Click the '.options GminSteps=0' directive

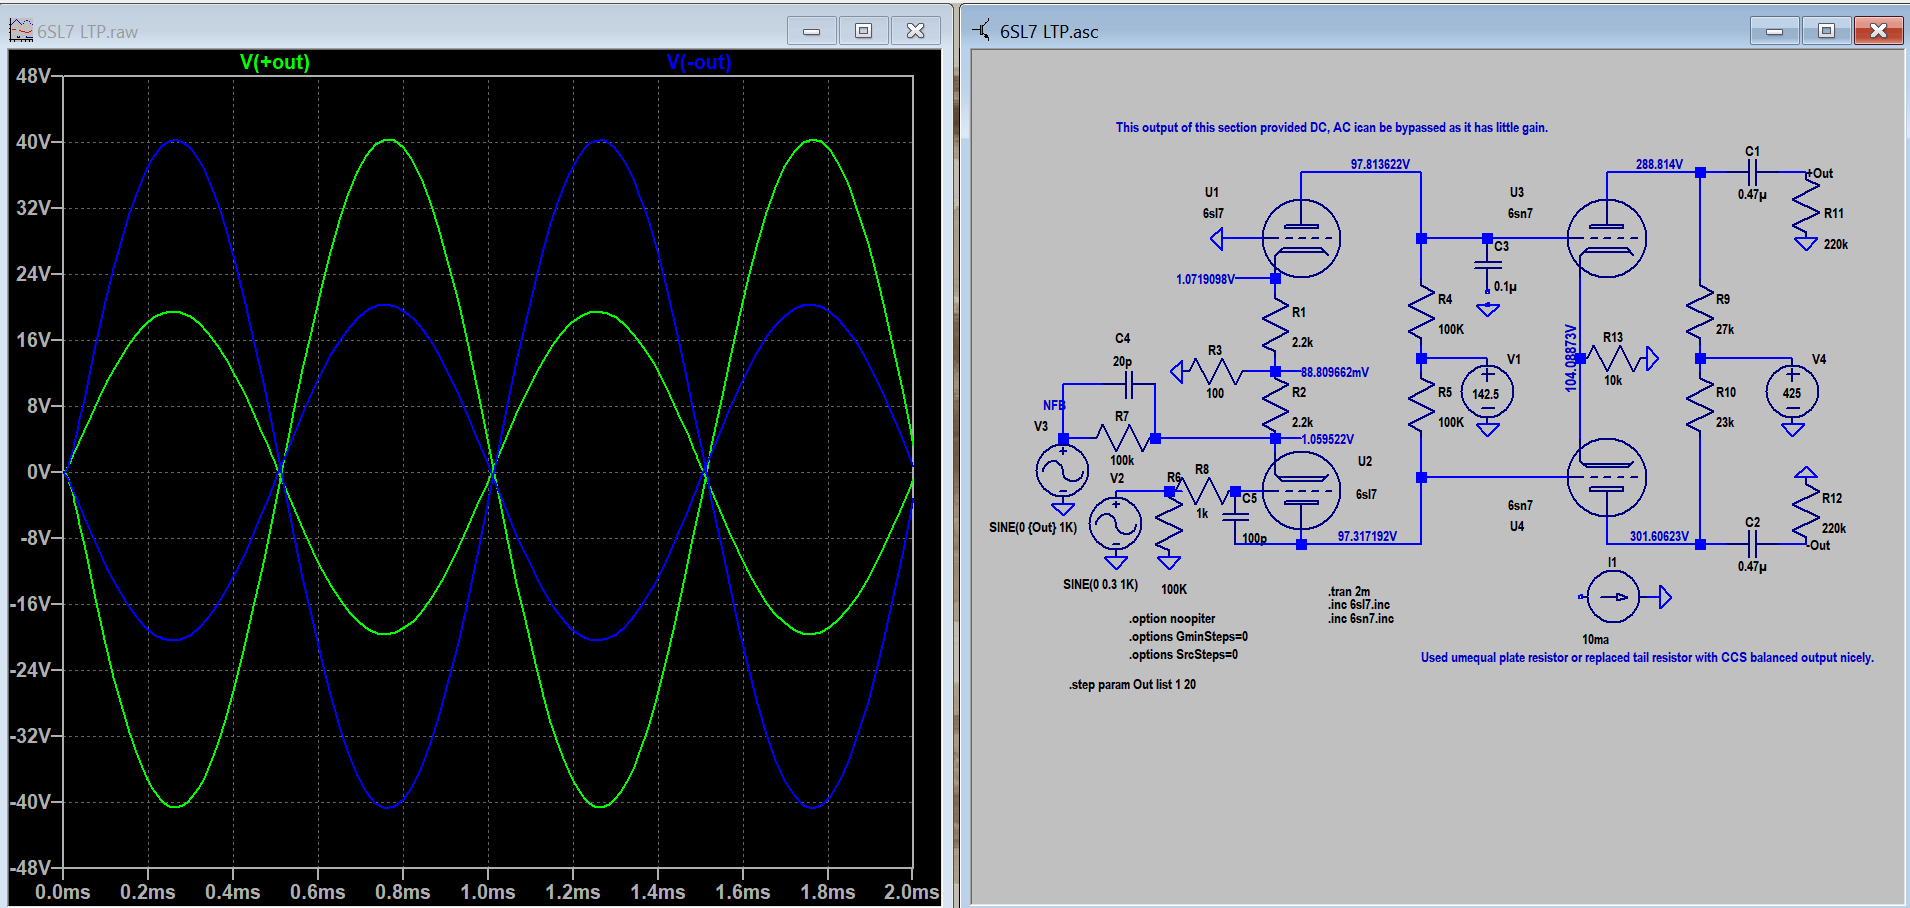pos(1188,637)
